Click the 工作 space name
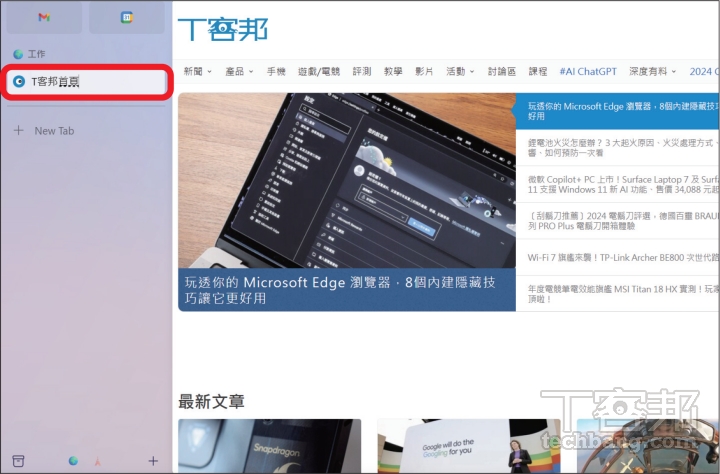 point(36,54)
